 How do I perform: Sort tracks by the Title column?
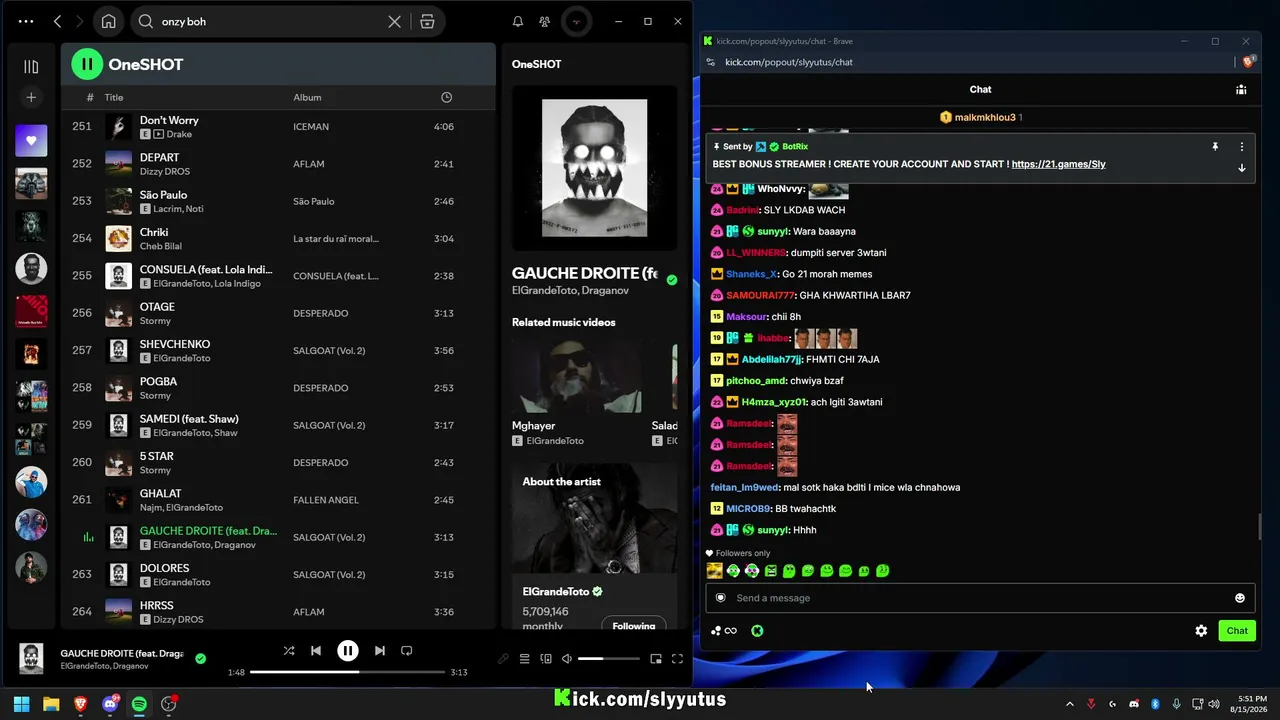[114, 97]
